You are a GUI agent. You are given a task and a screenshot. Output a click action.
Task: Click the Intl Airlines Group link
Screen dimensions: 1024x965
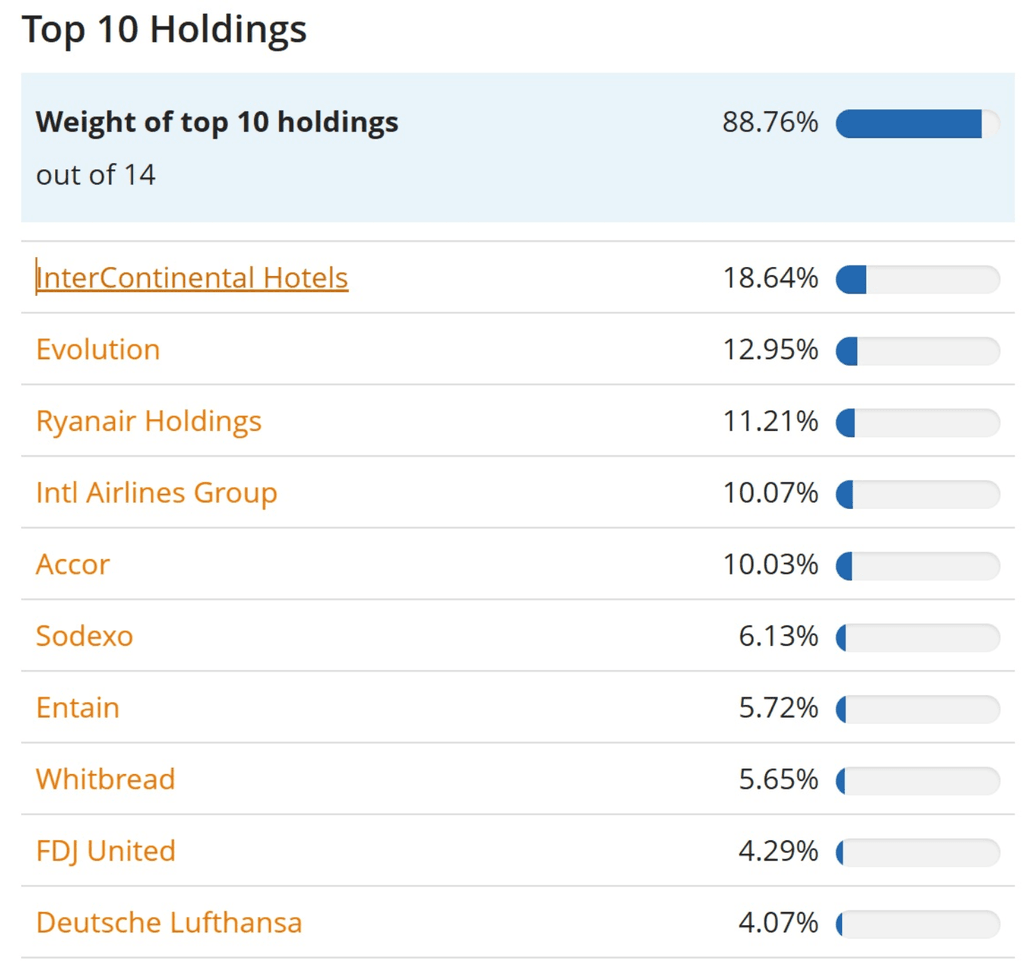click(x=156, y=492)
